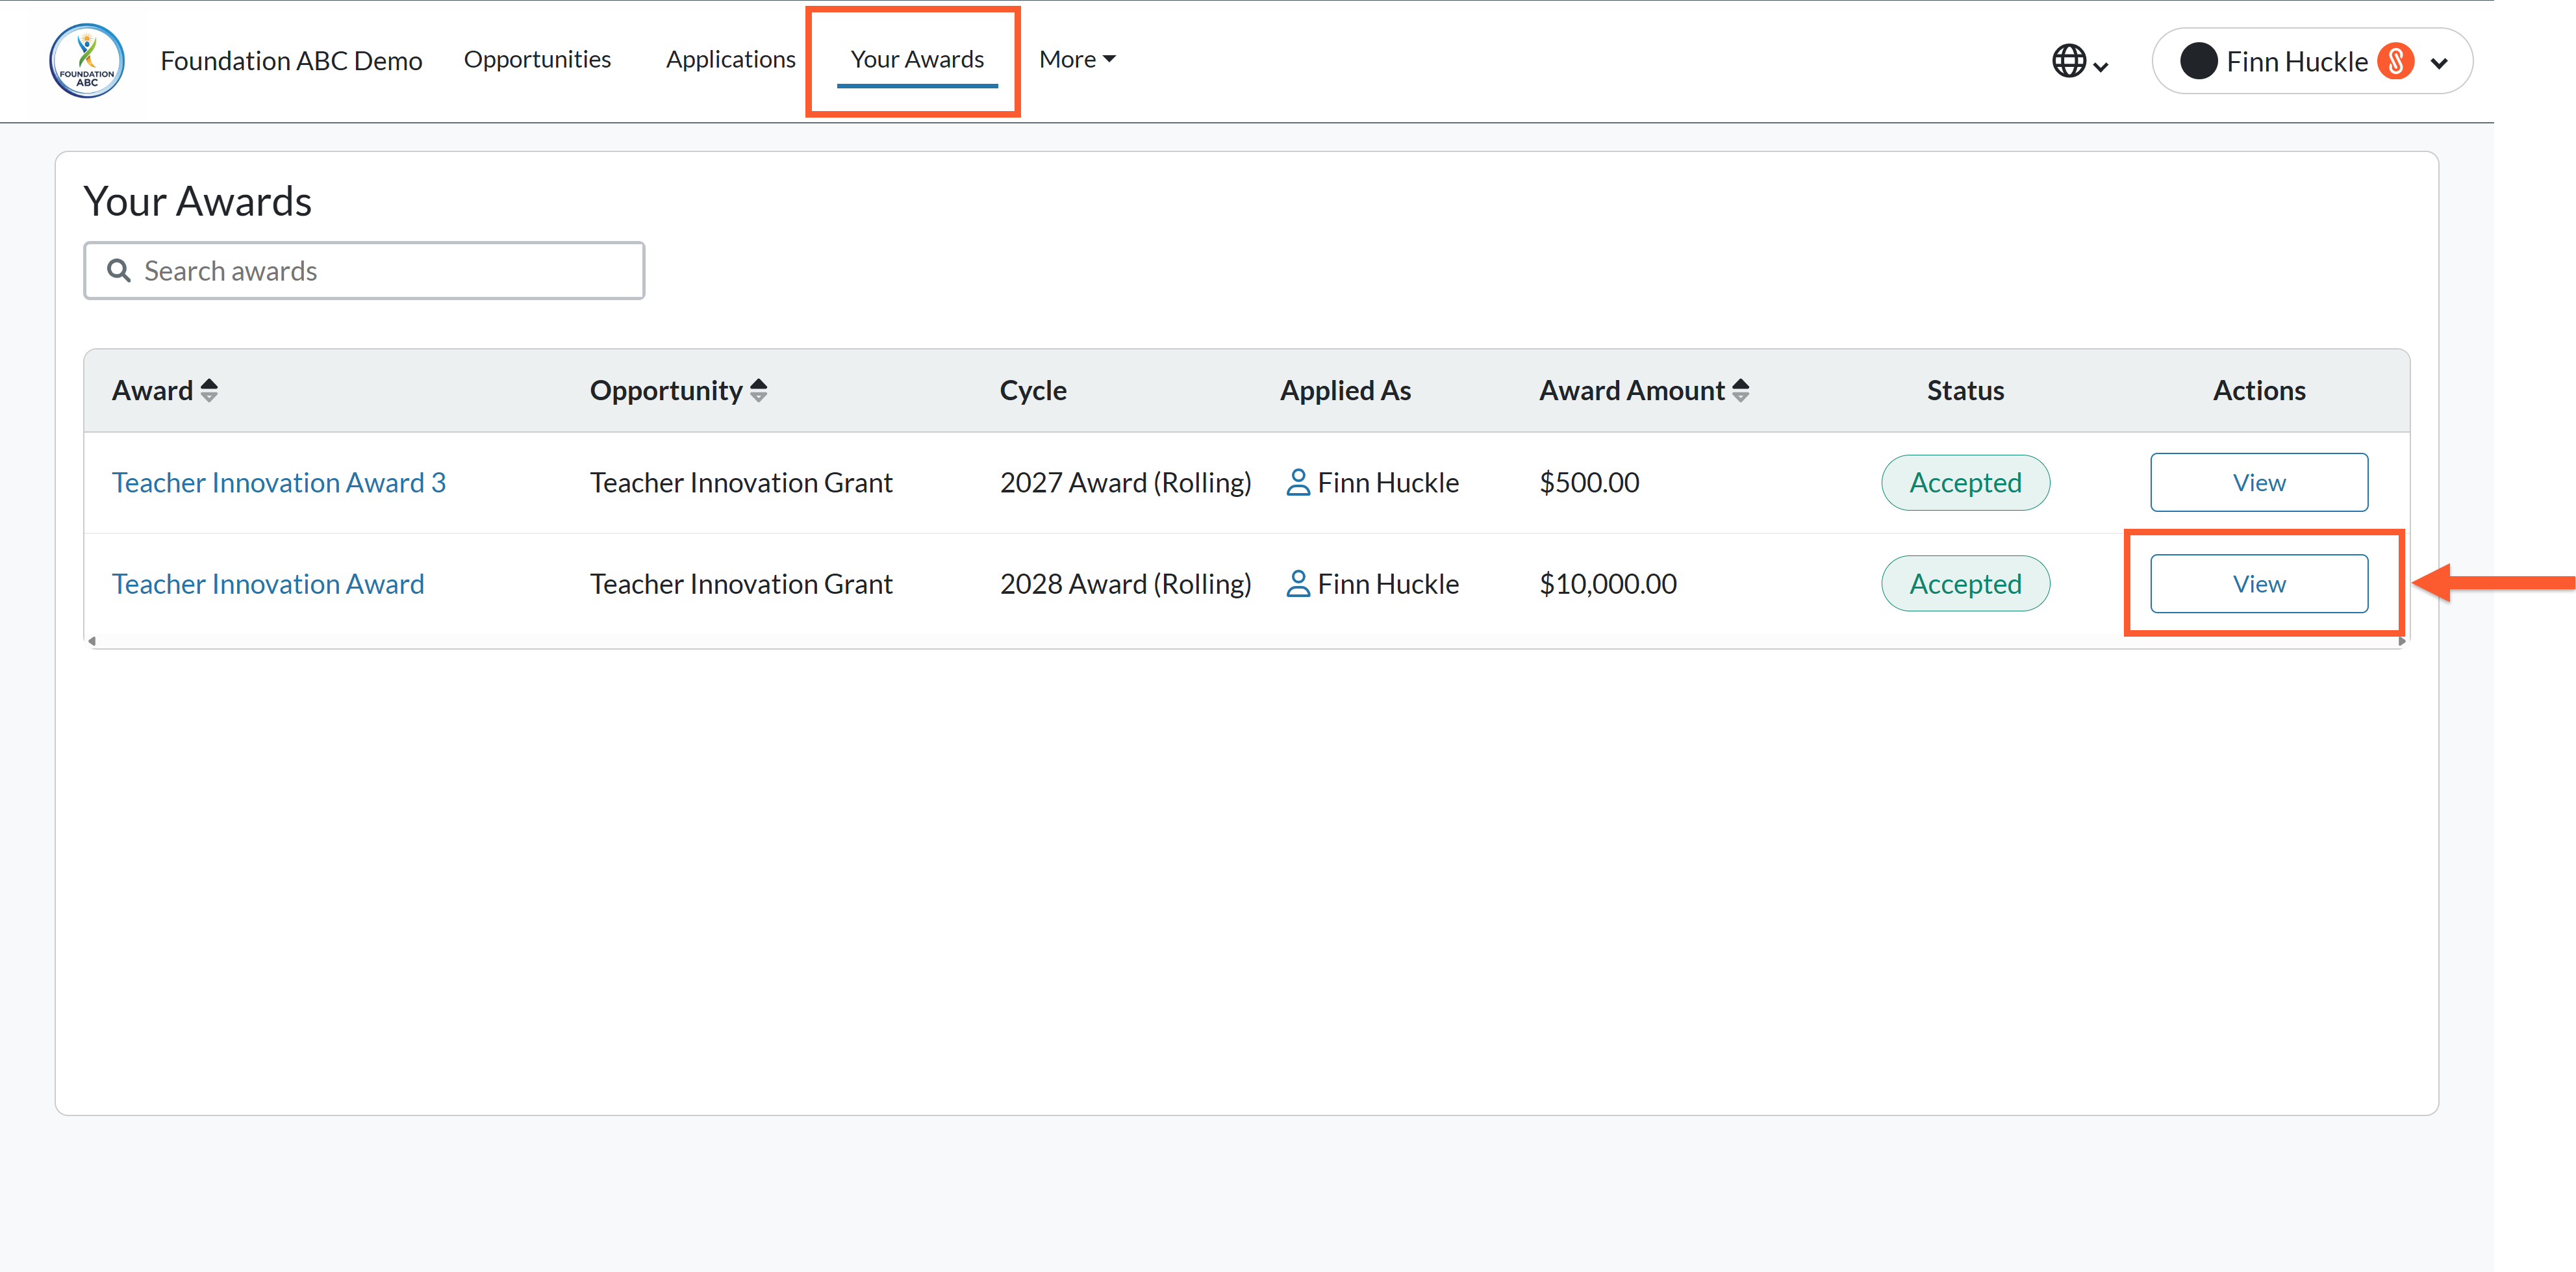View the Teacher Innovation Award 3 details

tap(2259, 483)
